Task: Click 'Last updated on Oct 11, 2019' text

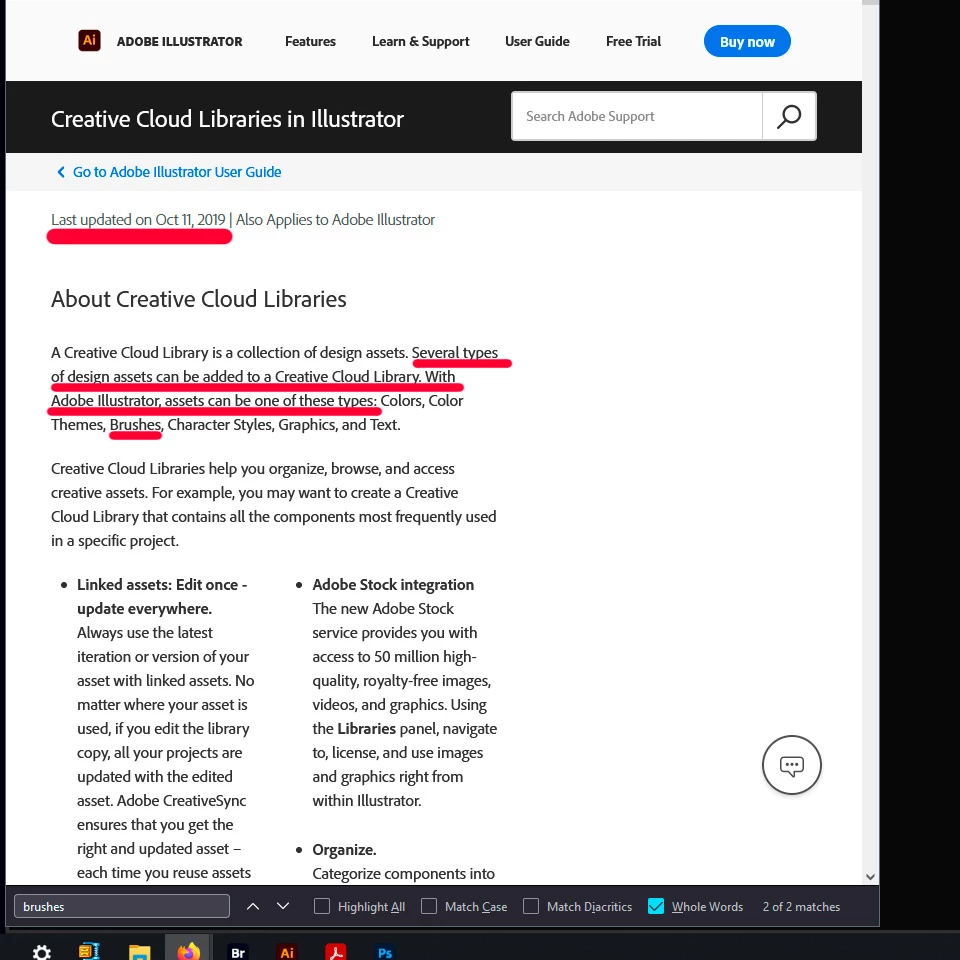Action: [x=138, y=219]
